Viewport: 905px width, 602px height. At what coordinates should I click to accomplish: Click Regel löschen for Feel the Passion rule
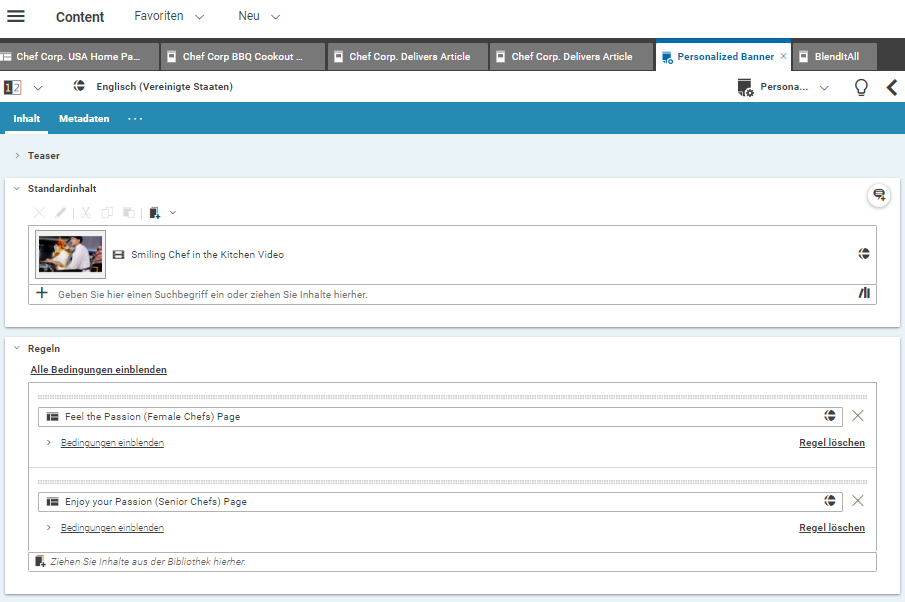831,443
